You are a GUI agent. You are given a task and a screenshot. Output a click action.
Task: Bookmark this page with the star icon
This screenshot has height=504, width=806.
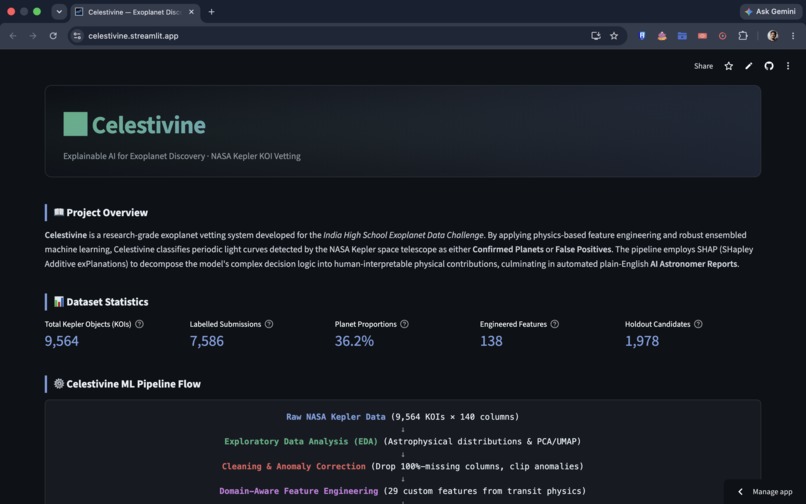[x=614, y=36]
